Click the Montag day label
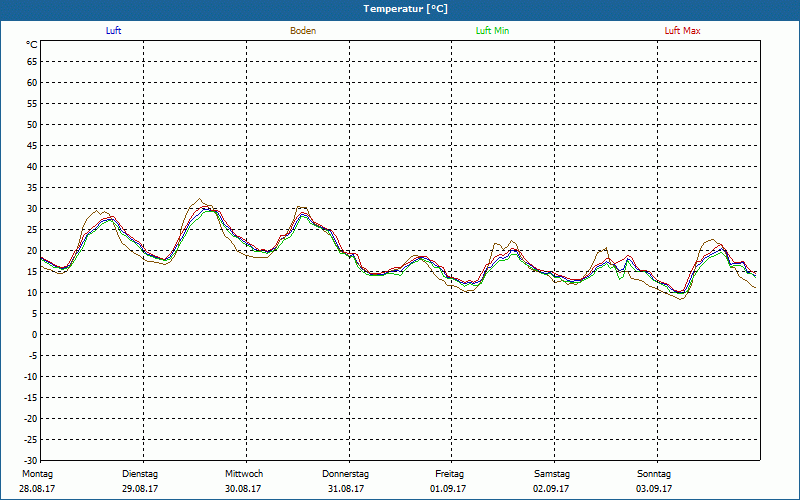Image resolution: width=800 pixels, height=500 pixels. (x=37, y=474)
